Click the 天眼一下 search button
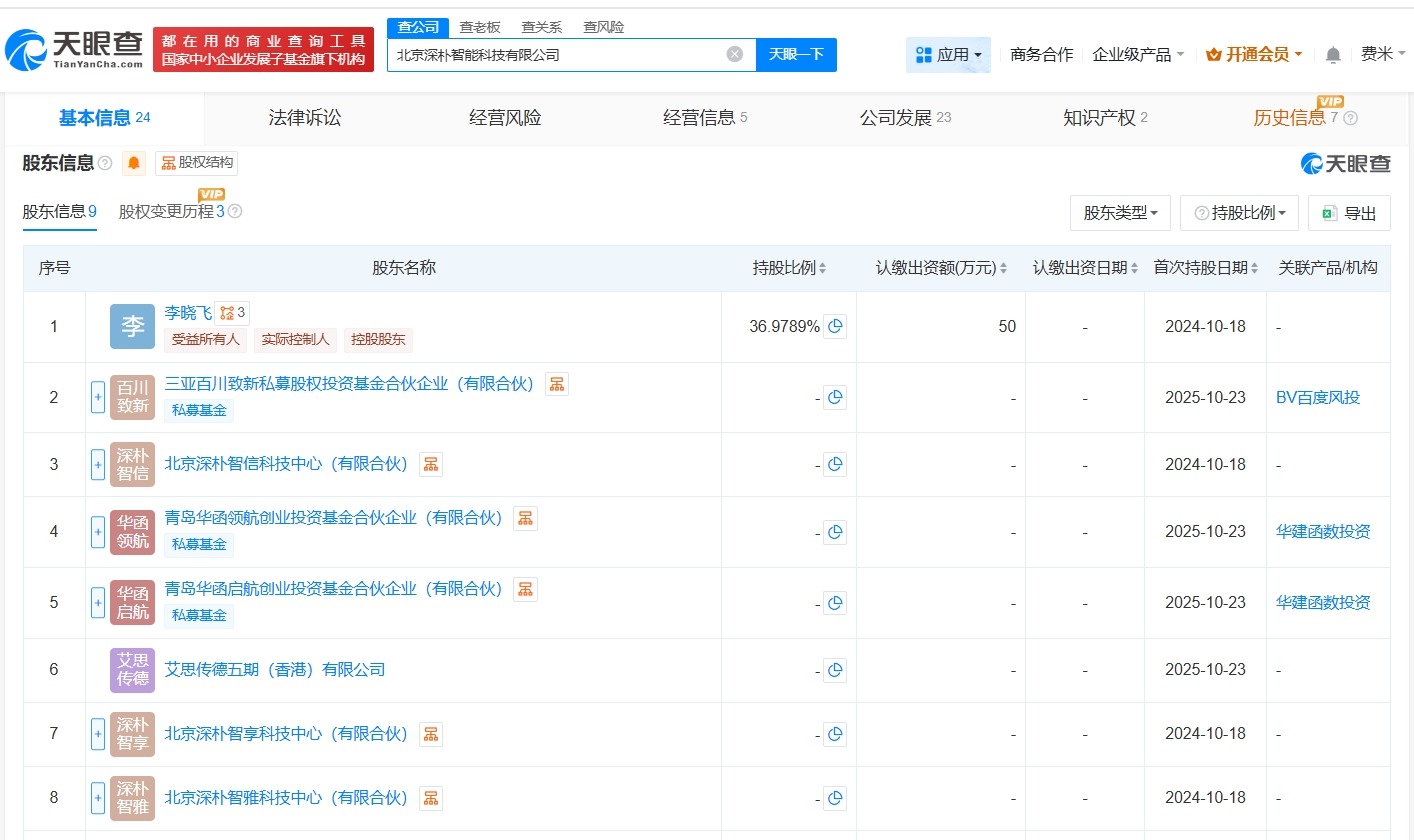Image resolution: width=1414 pixels, height=840 pixels. tap(797, 55)
